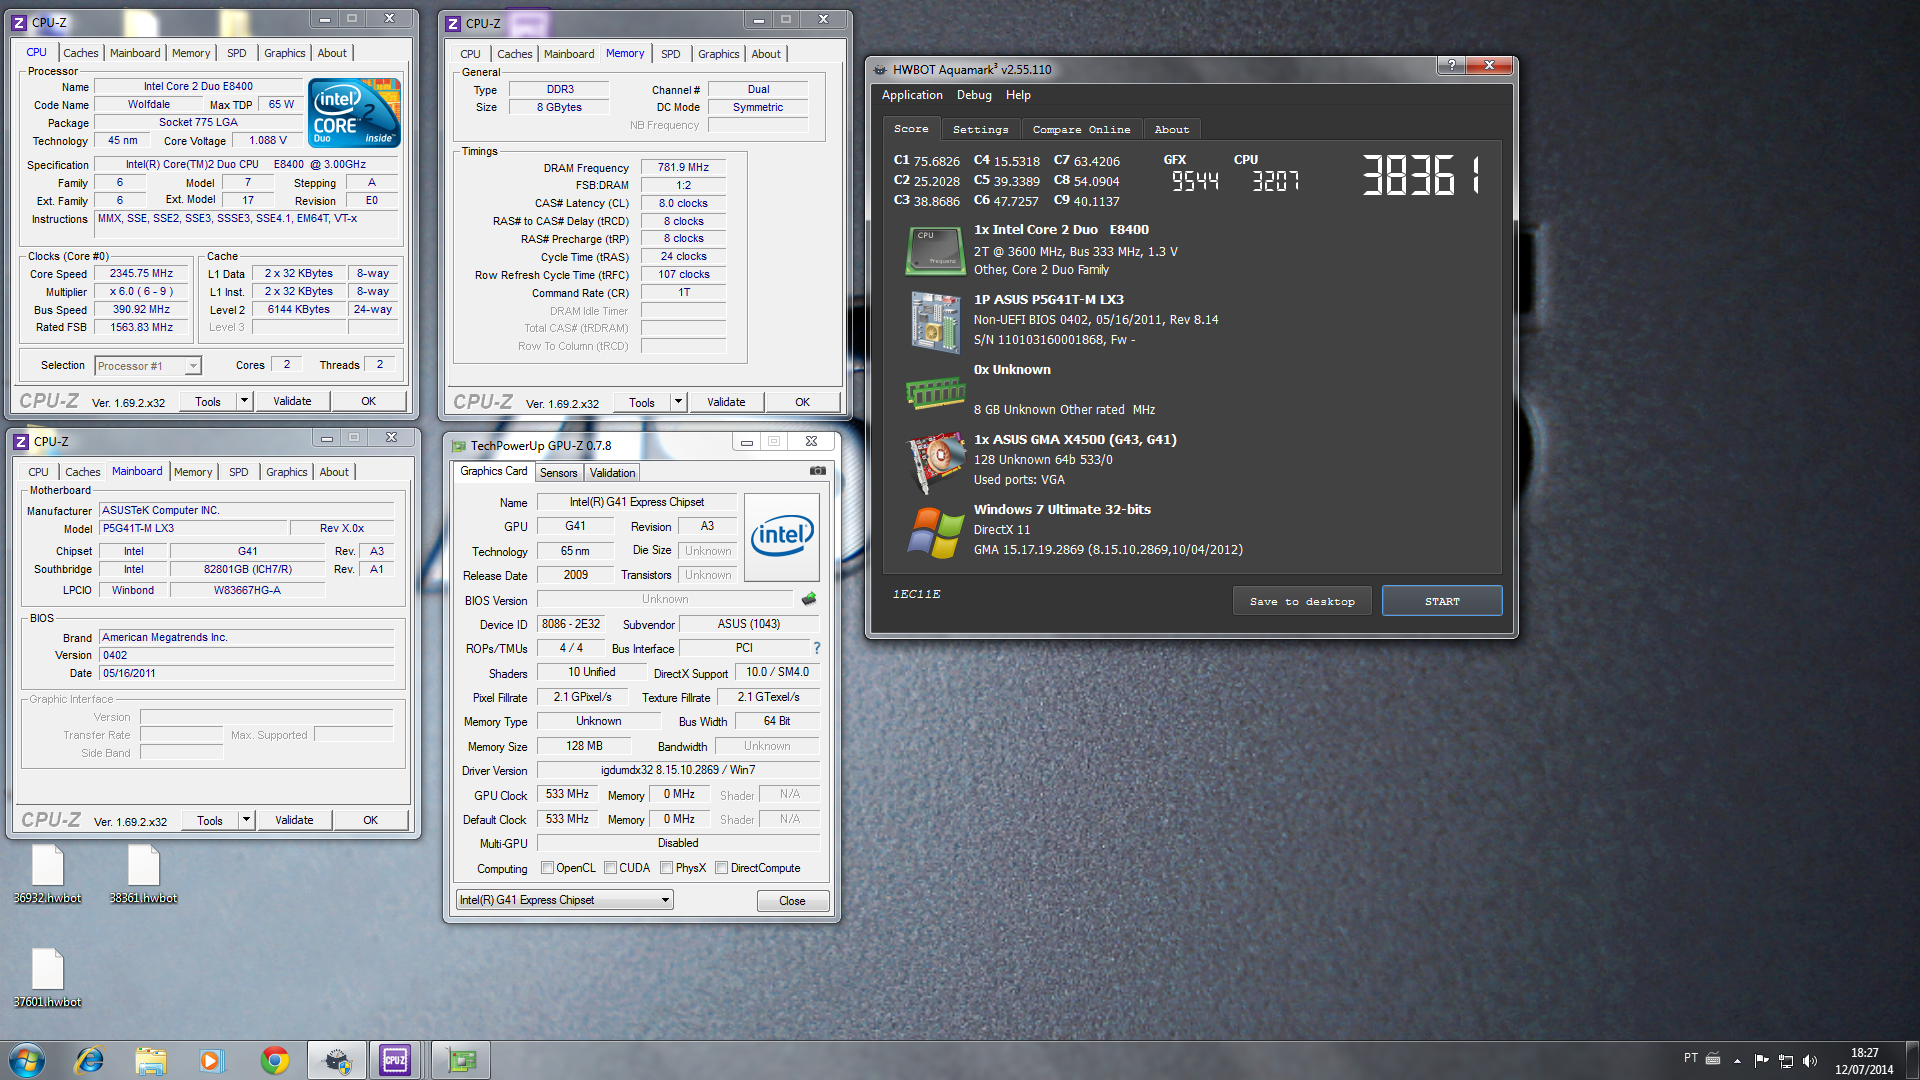Image resolution: width=1920 pixels, height=1080 pixels.
Task: Open Caches tab in top-left CPU-Z window
Action: tap(81, 53)
